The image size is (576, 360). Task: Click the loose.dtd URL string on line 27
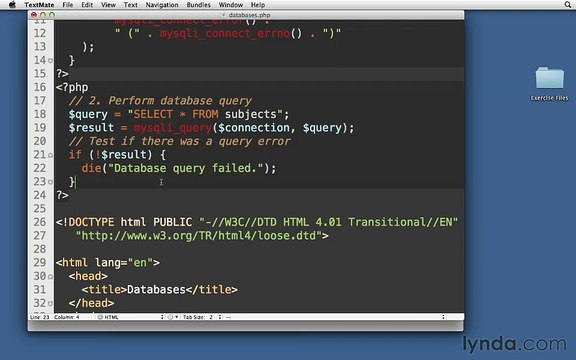click(198, 236)
